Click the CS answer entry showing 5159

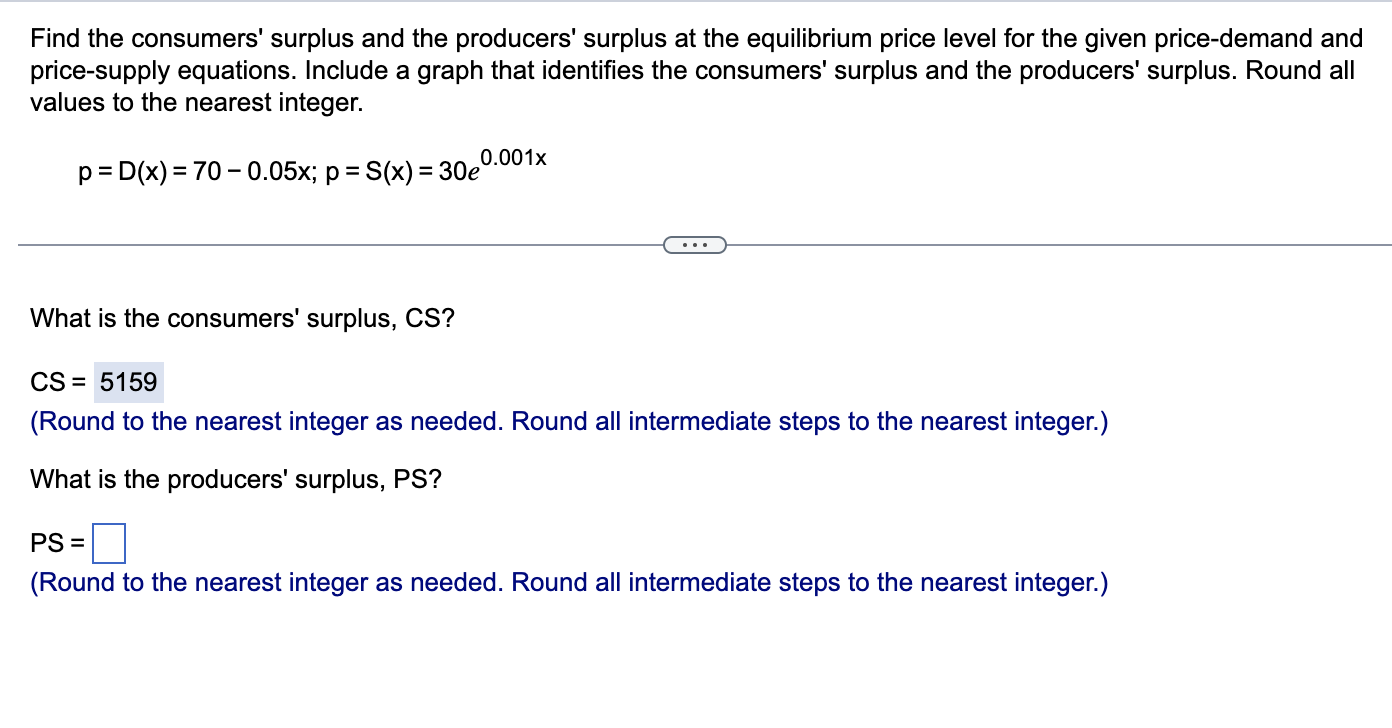click(128, 381)
